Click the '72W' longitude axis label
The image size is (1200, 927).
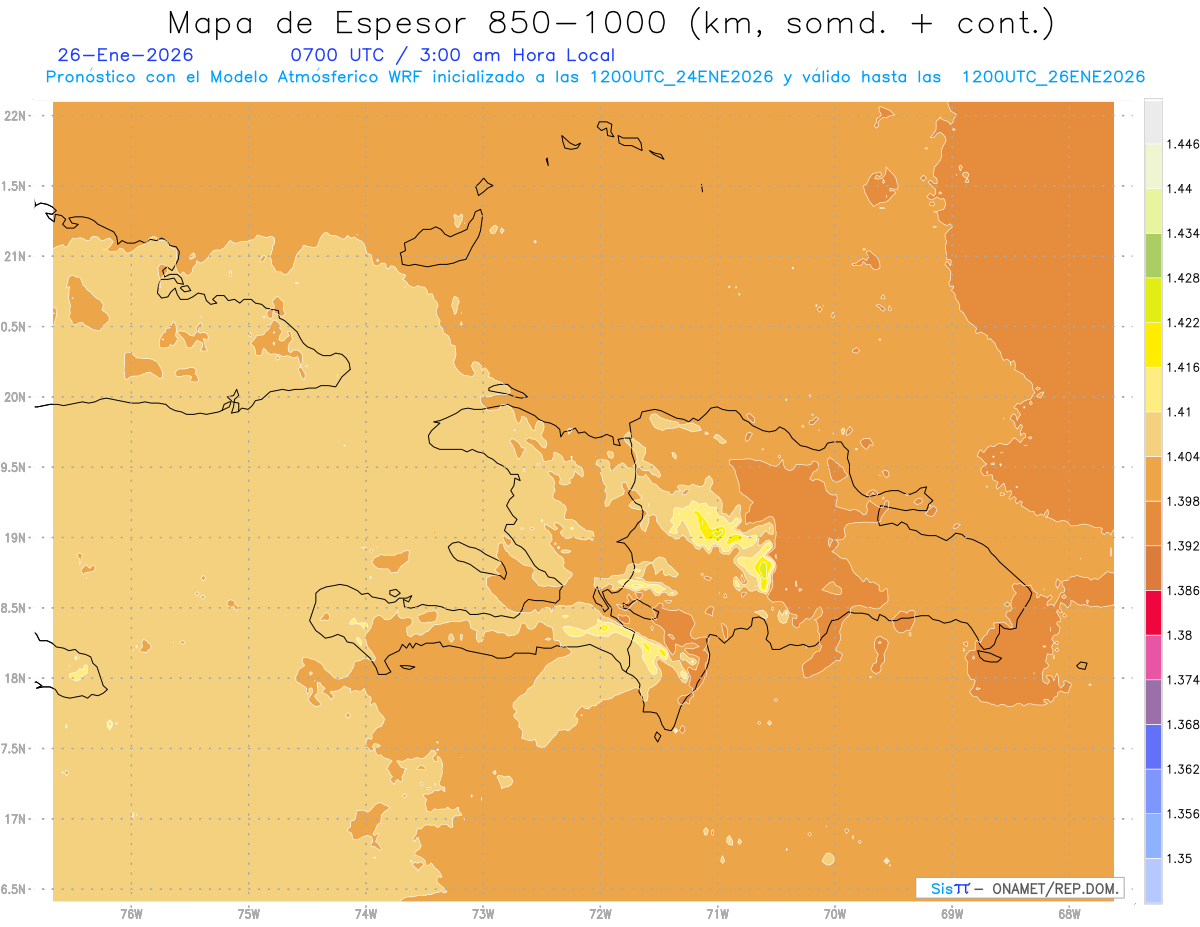[600, 914]
